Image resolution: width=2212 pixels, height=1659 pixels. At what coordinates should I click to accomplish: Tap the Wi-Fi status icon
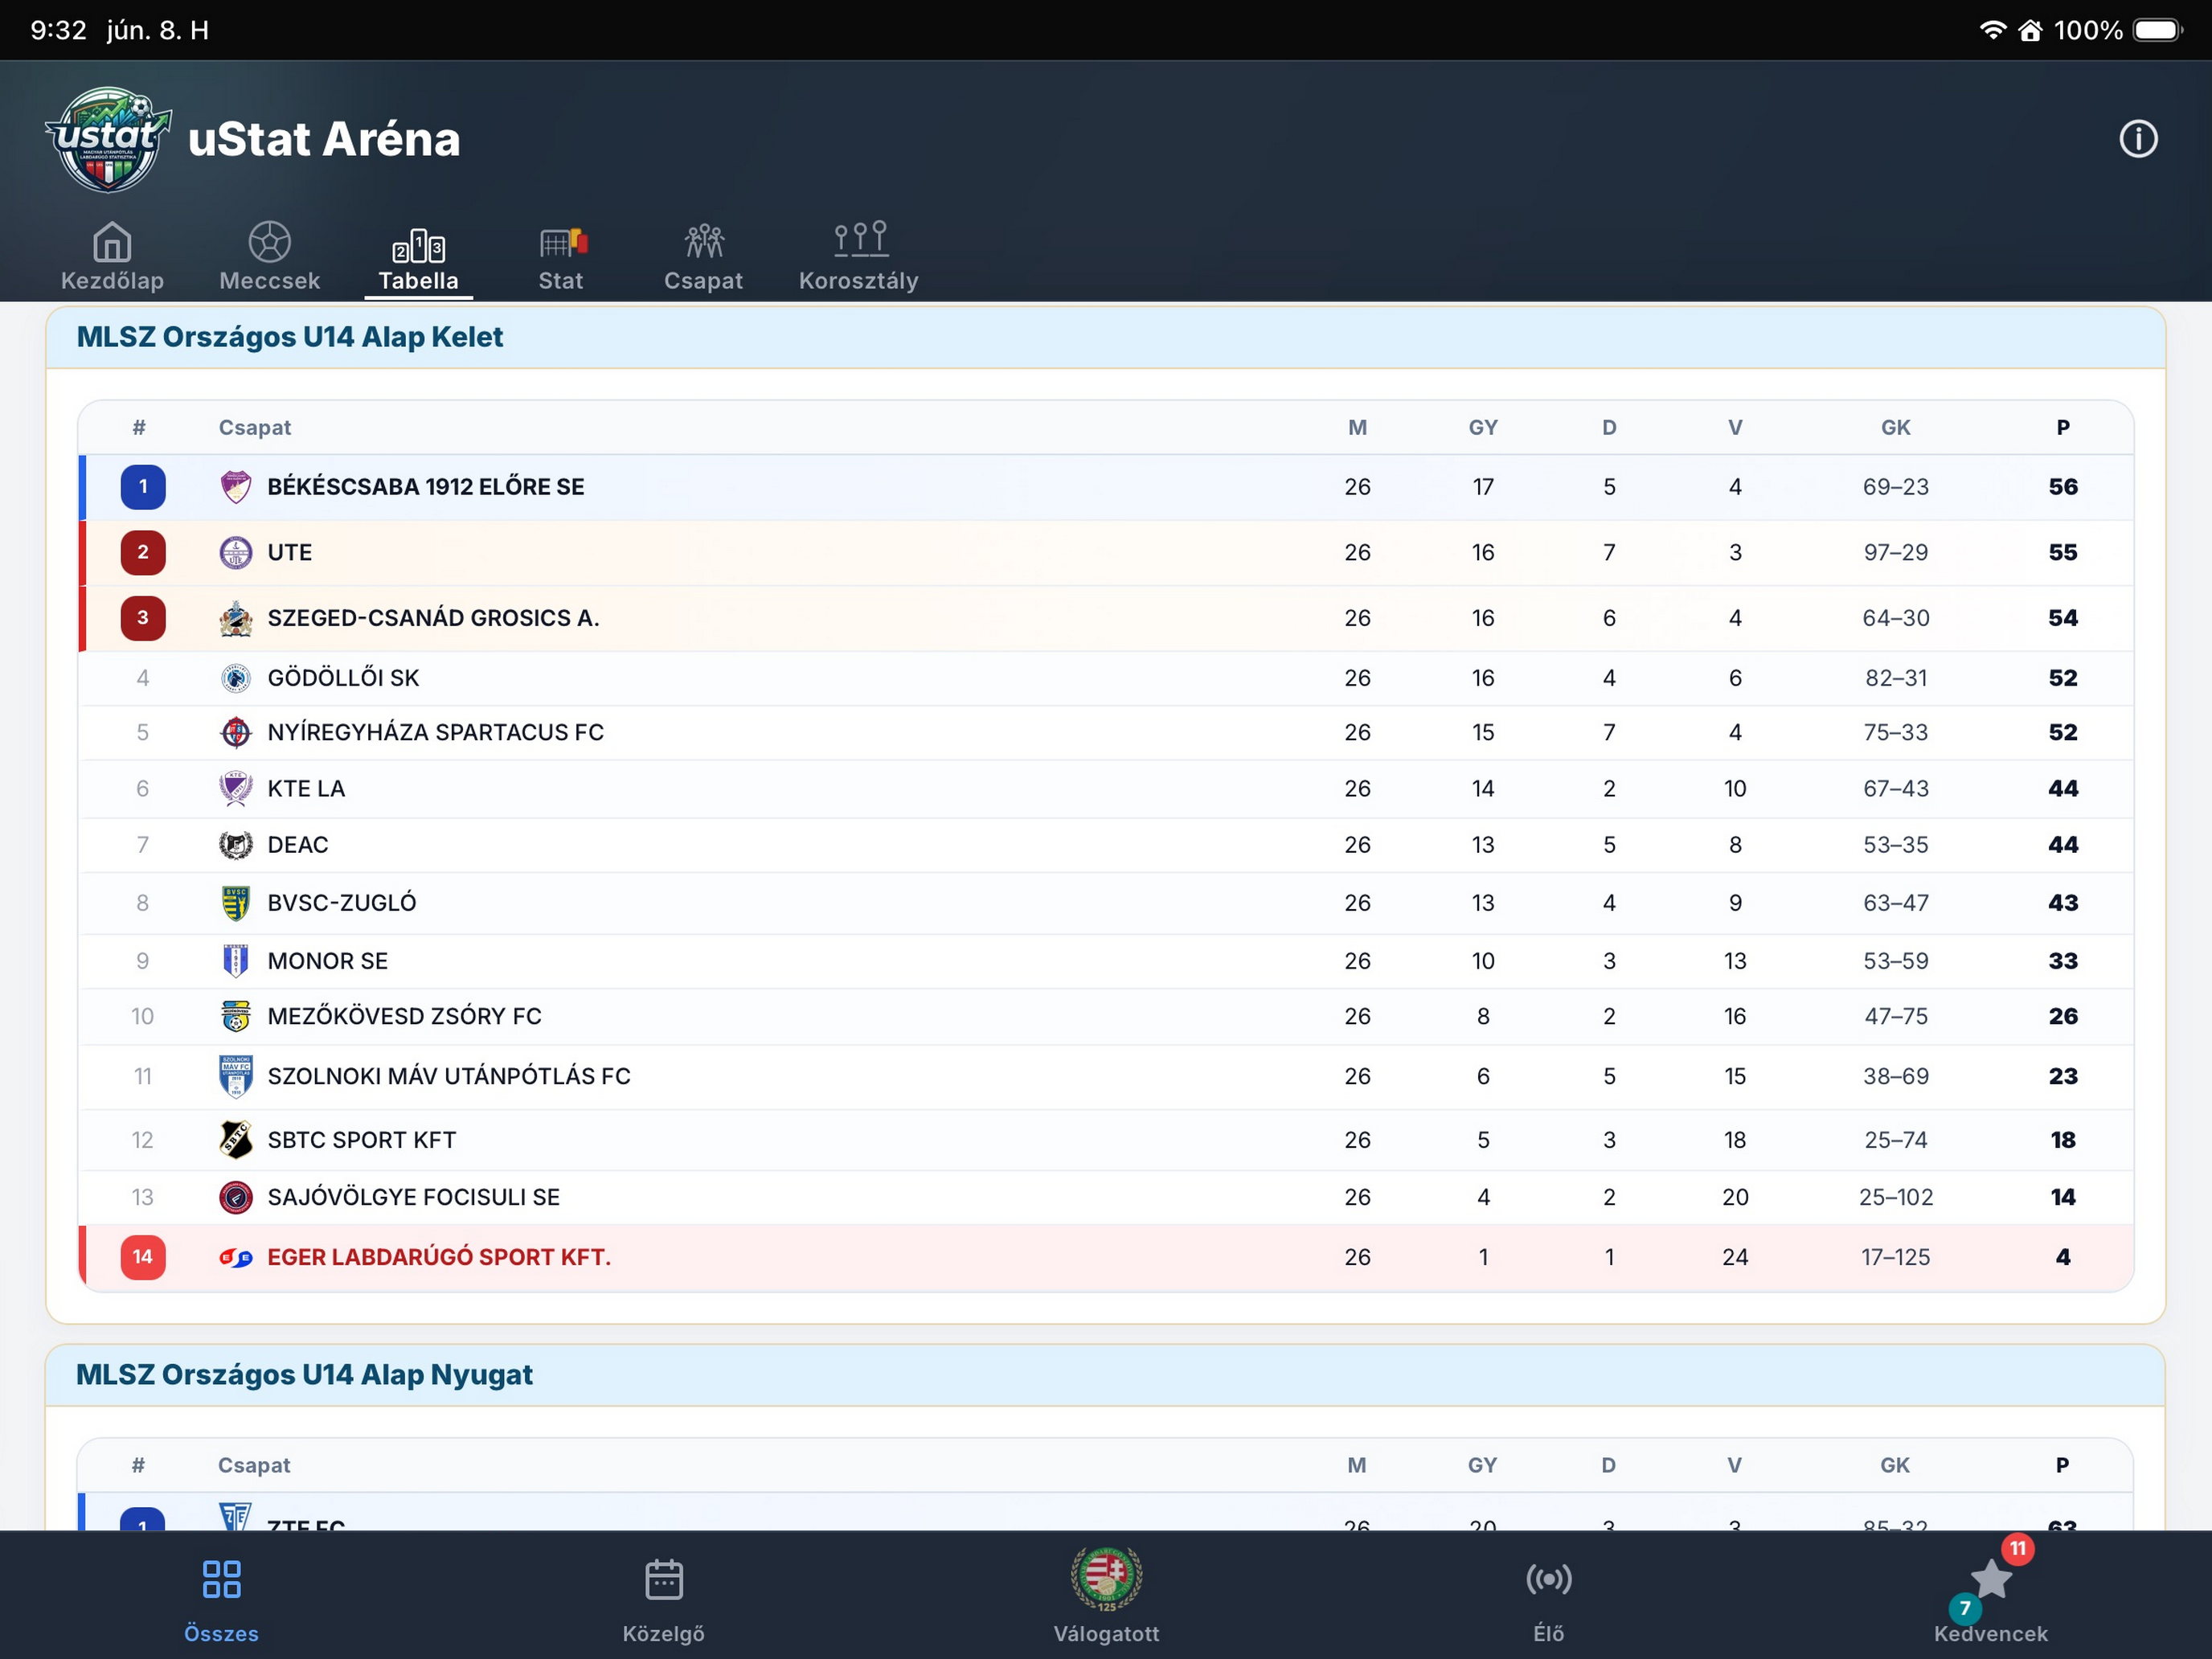[1992, 30]
